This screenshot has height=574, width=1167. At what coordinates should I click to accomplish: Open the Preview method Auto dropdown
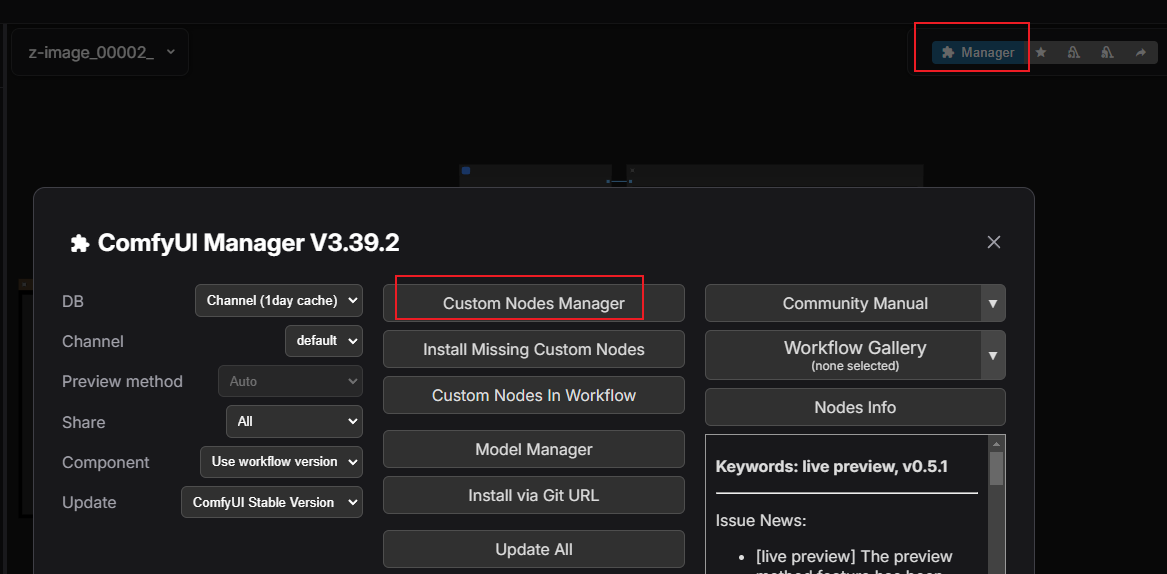(290, 381)
